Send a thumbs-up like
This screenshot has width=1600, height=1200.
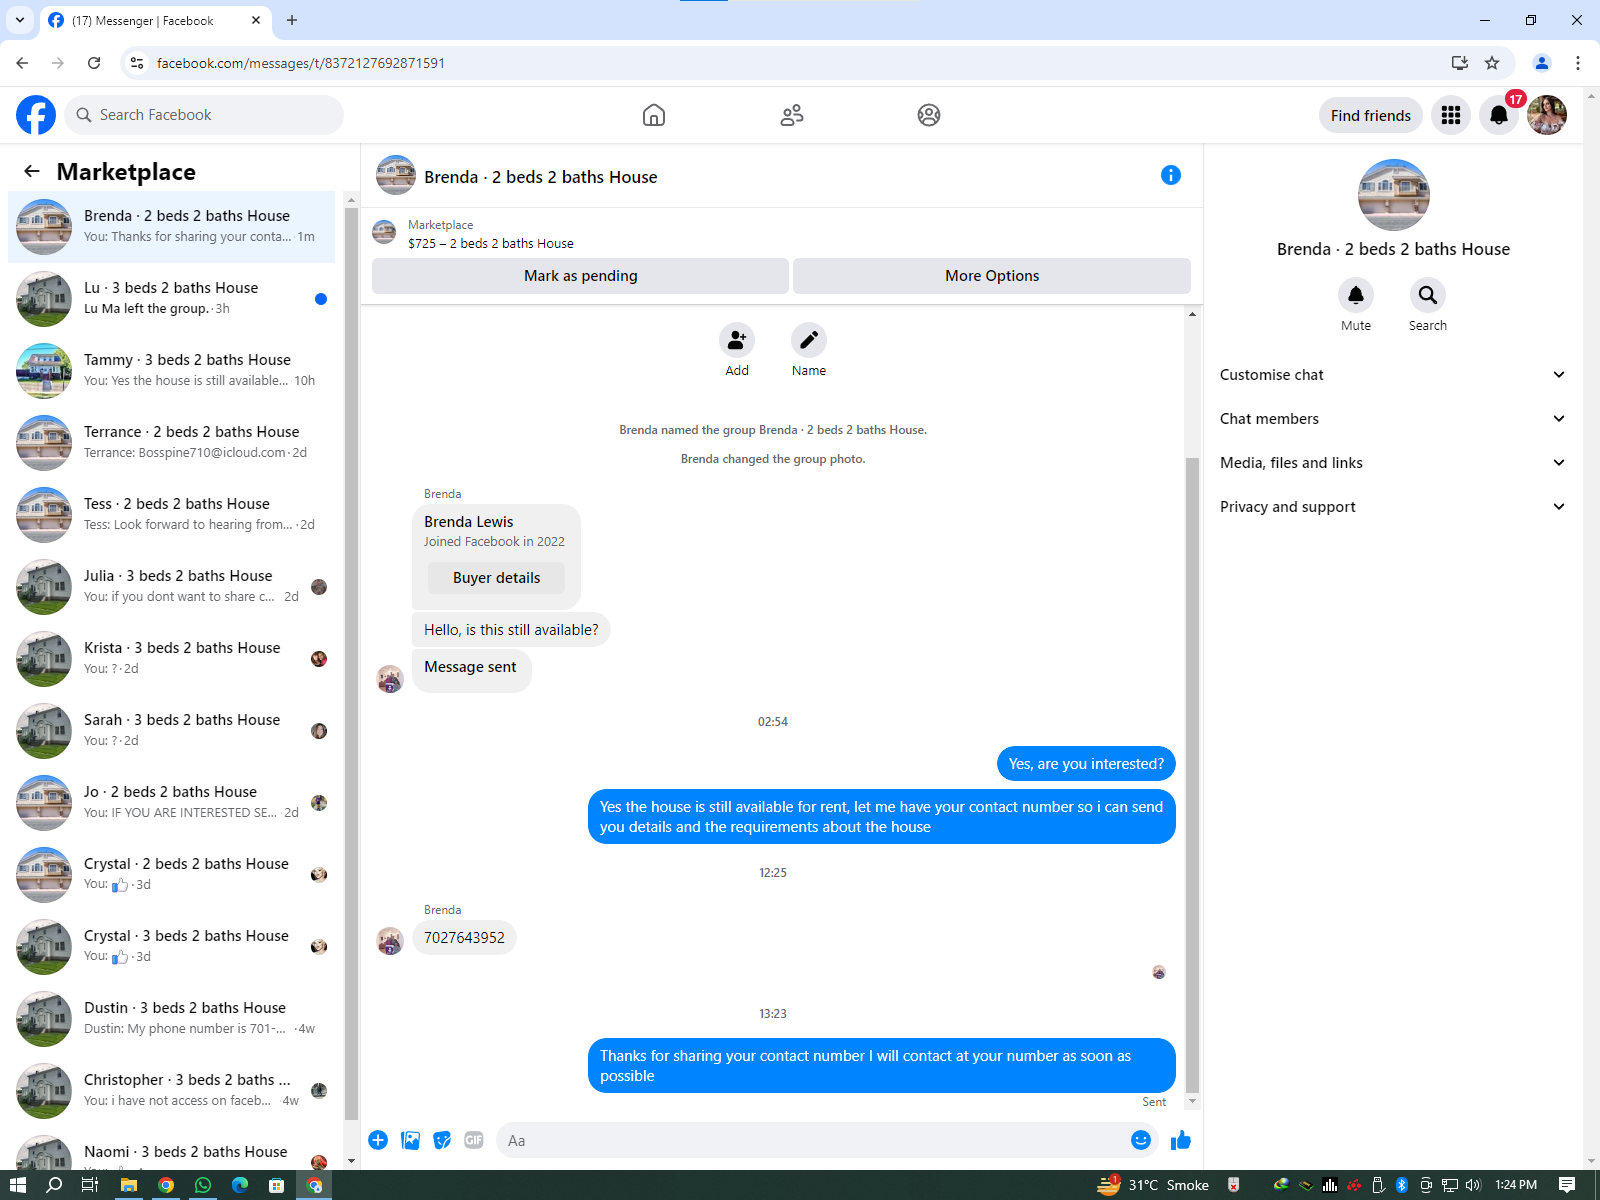pos(1181,1140)
